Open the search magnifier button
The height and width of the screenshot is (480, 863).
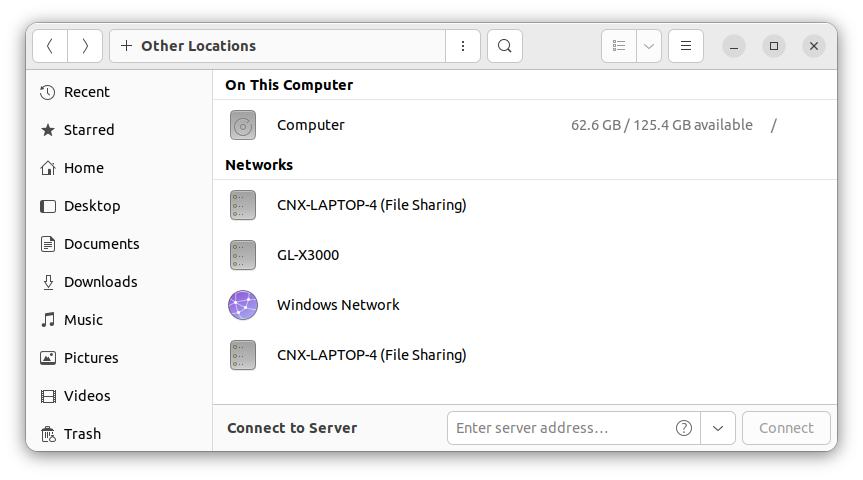505,46
